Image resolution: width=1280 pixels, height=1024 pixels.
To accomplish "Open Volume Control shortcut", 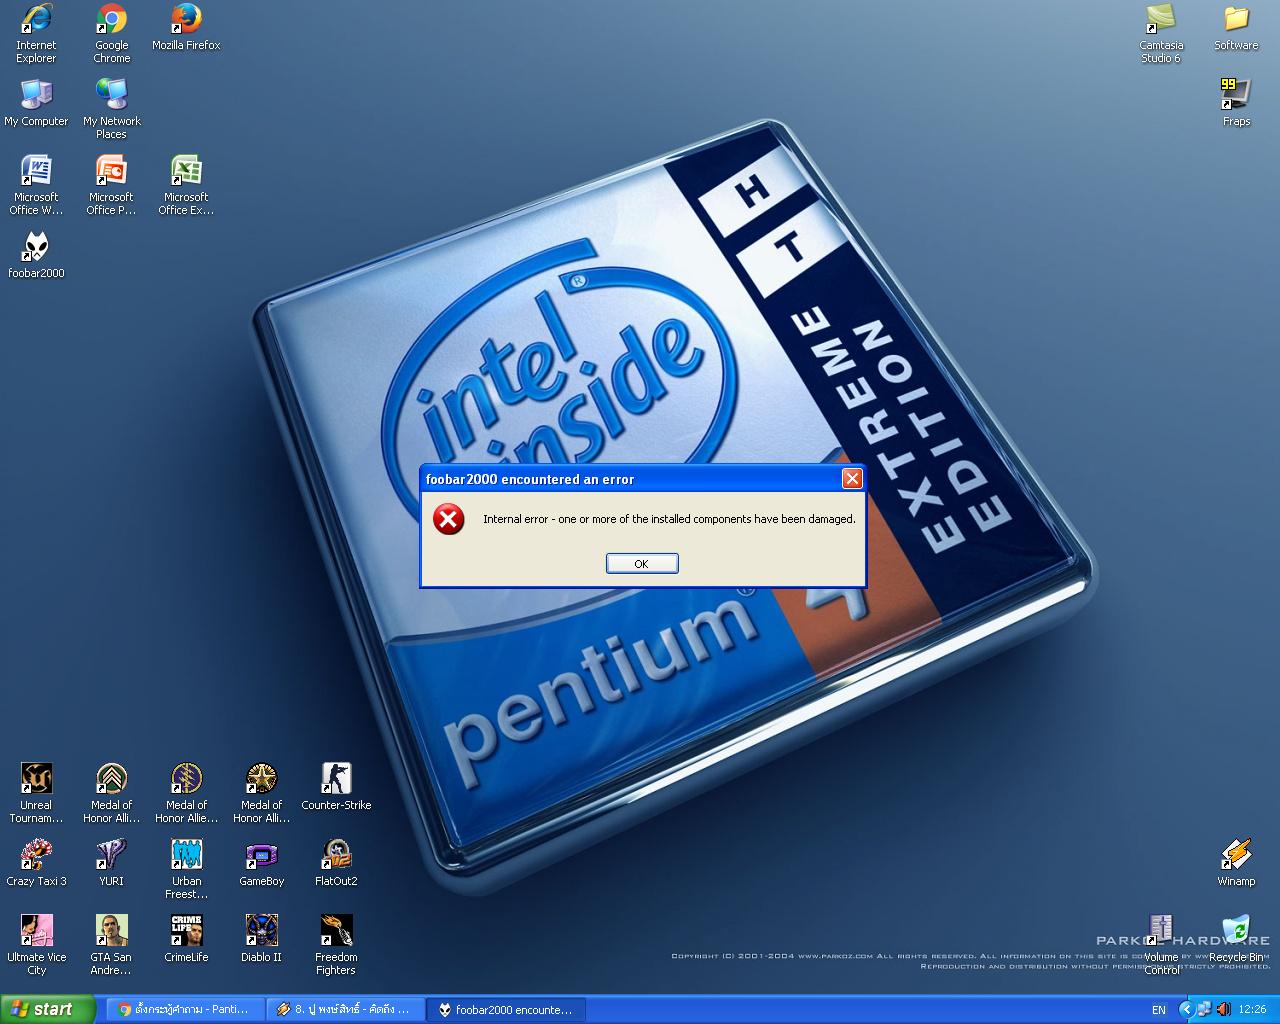I will (1161, 945).
